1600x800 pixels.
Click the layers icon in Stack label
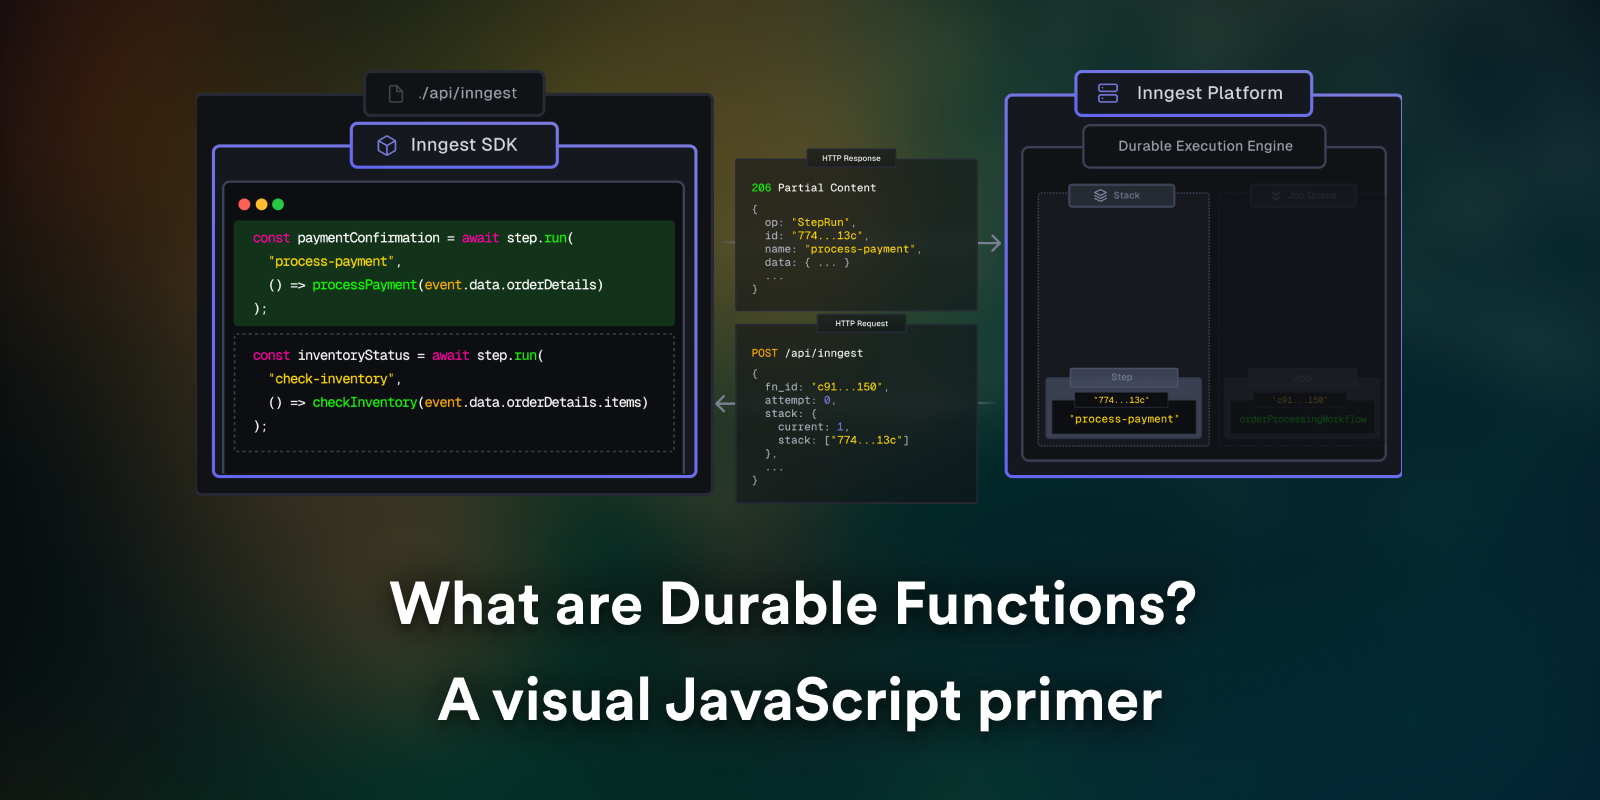point(1100,195)
